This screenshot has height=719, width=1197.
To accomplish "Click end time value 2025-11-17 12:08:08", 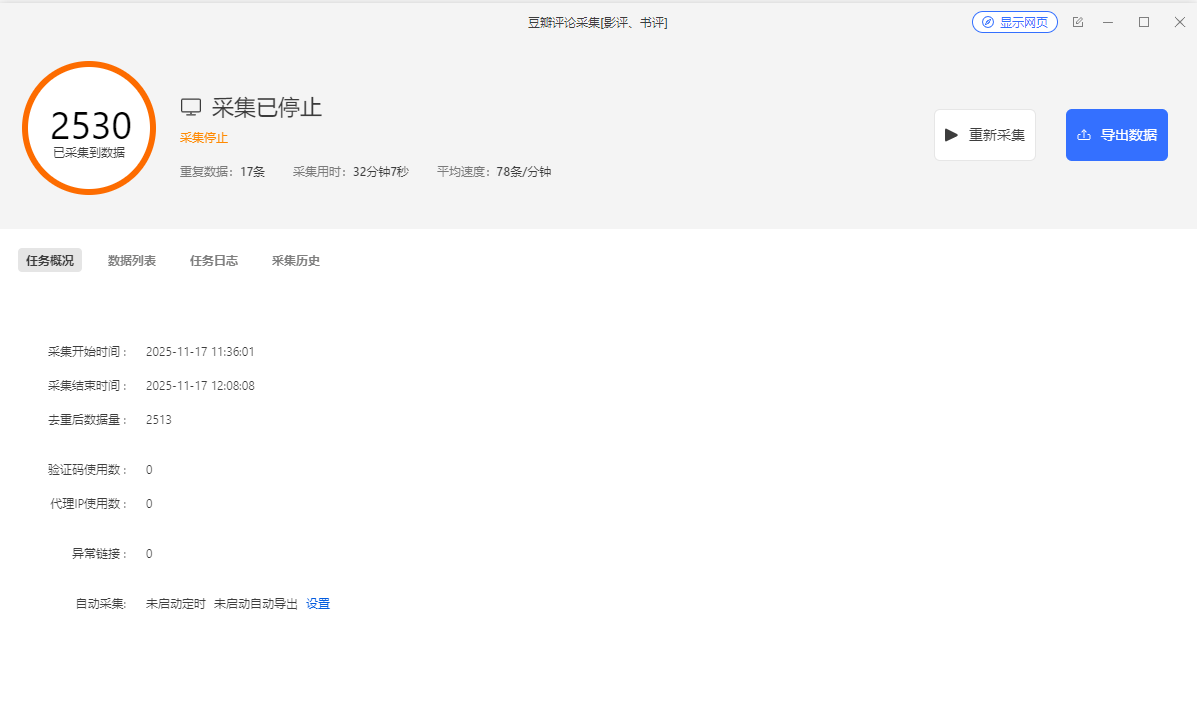I will [x=200, y=386].
